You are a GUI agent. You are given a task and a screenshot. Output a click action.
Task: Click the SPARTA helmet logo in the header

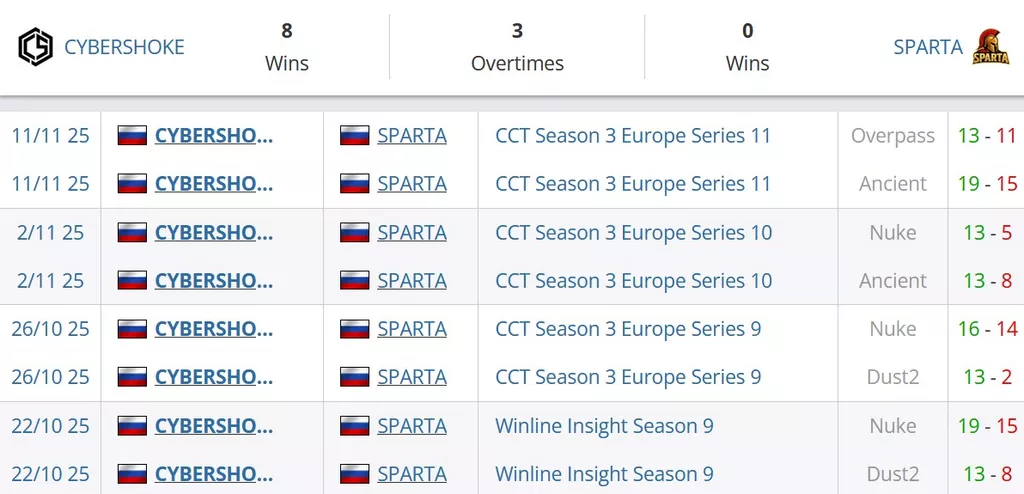(991, 47)
